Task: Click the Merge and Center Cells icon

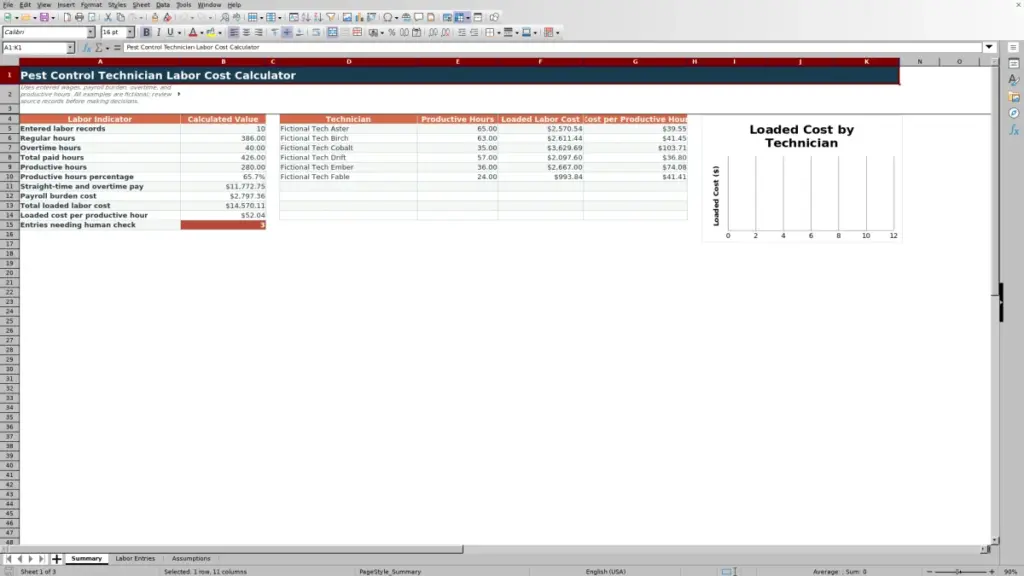Action: (332, 33)
